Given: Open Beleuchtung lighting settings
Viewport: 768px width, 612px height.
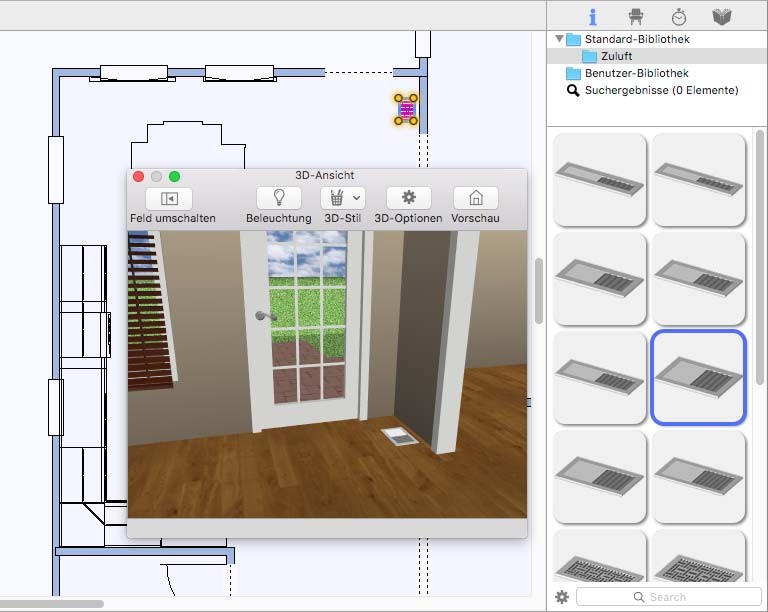Looking at the screenshot, I should (279, 198).
